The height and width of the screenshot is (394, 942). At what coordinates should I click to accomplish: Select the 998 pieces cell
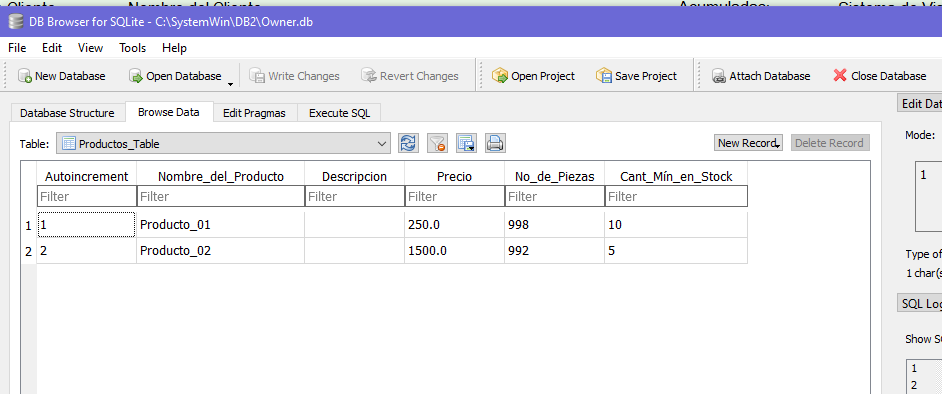[555, 225]
